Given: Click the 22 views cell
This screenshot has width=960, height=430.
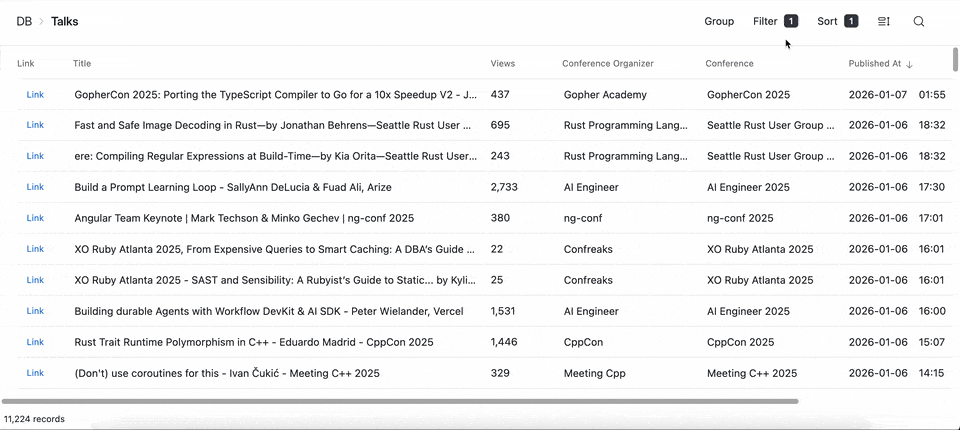Looking at the screenshot, I should [x=497, y=249].
